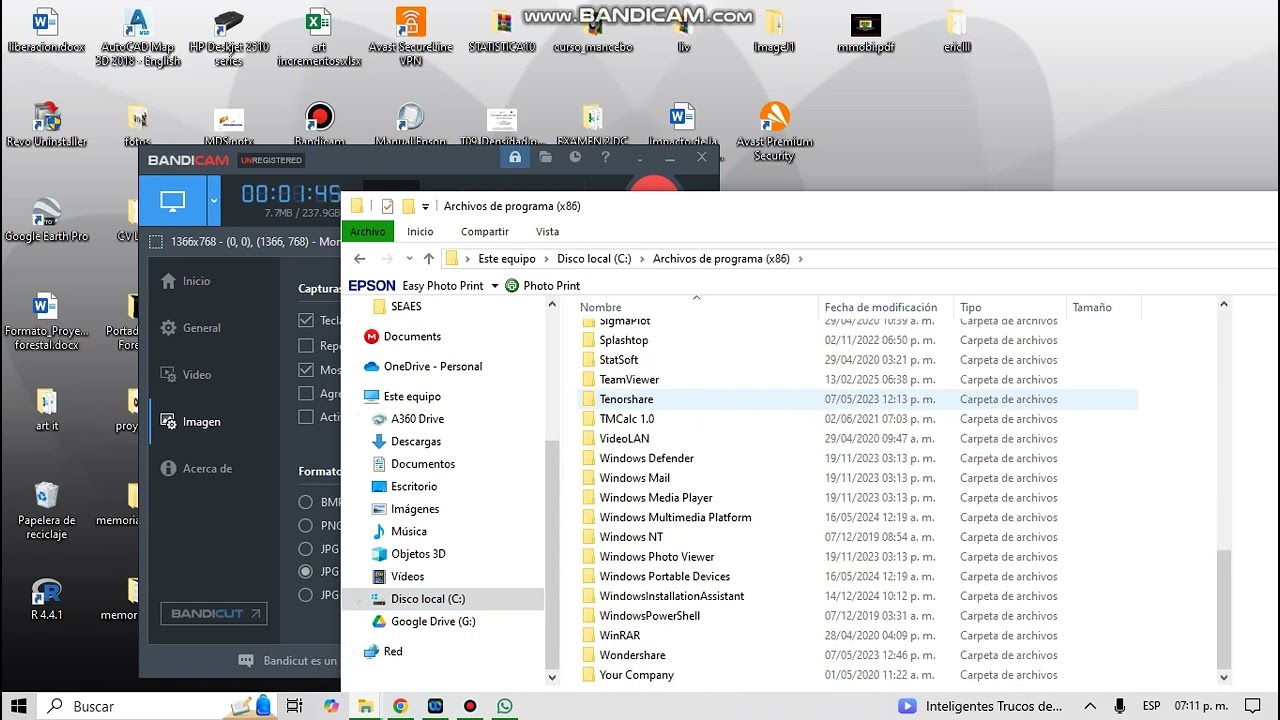Click Bandicam scheduled recording clock icon
This screenshot has height=720, width=1280.
tap(575, 158)
